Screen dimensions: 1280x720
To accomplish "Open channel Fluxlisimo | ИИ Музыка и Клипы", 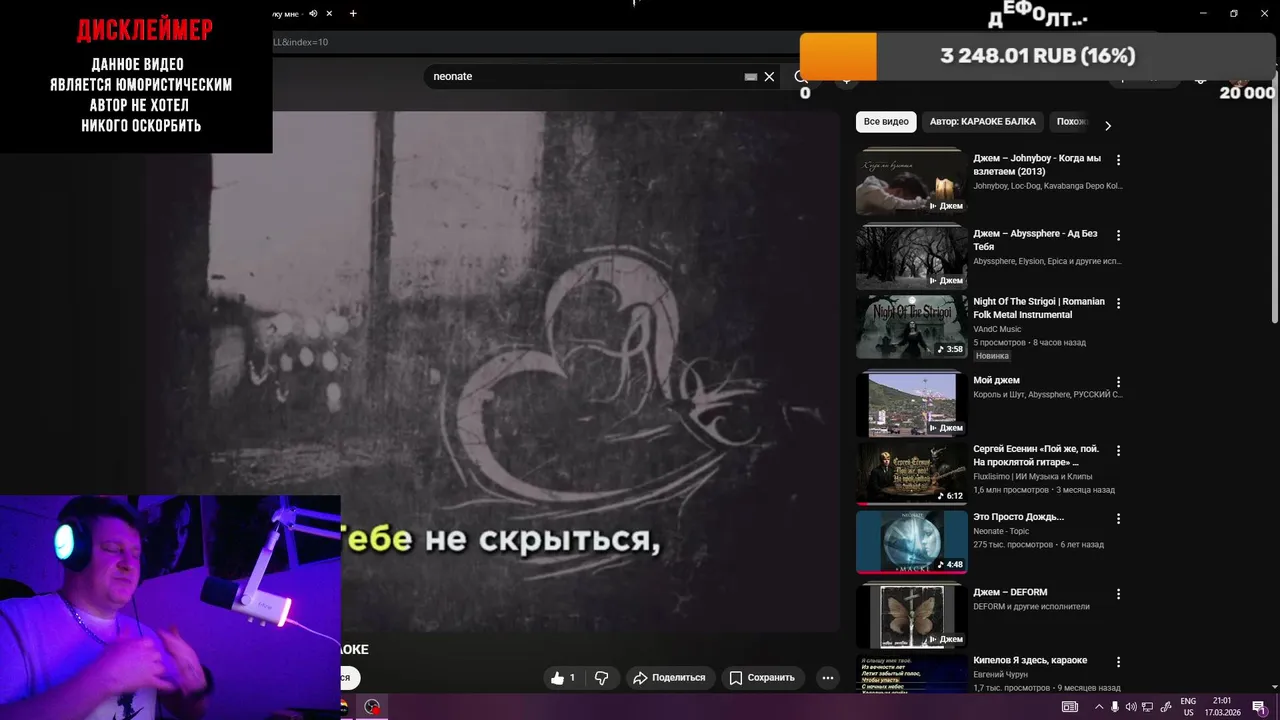I will pos(1033,476).
